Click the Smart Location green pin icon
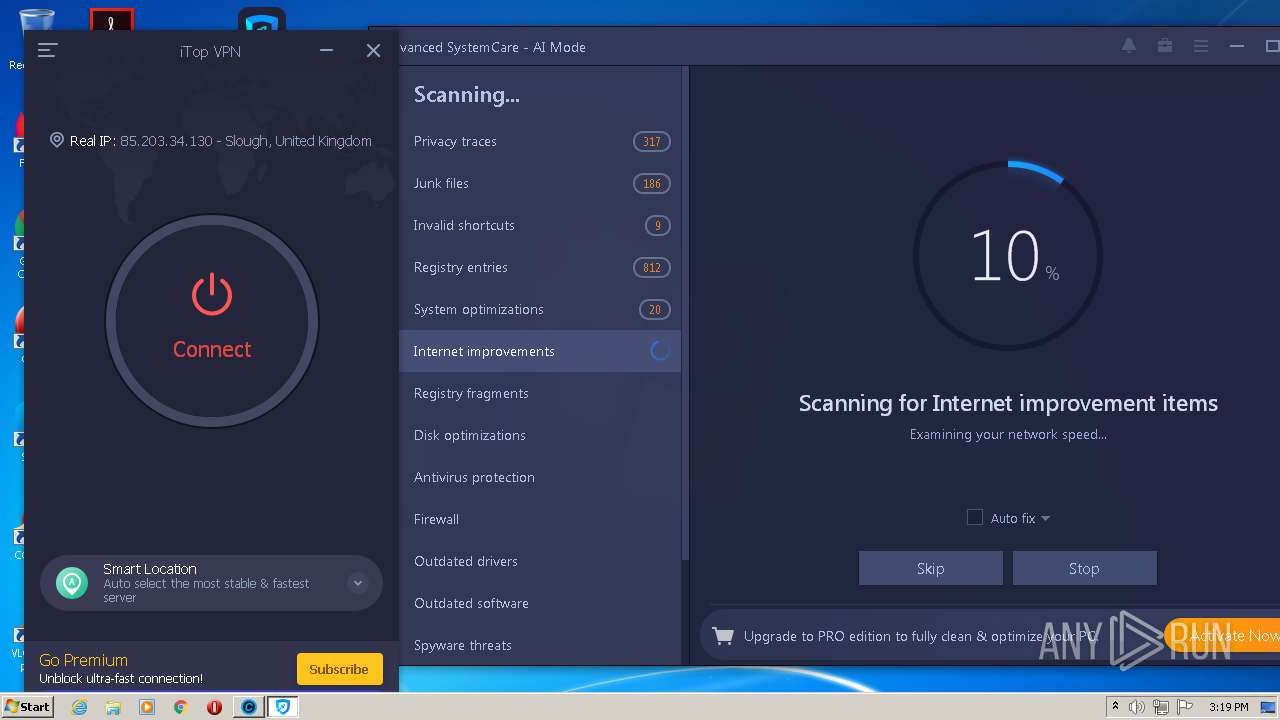The width and height of the screenshot is (1280, 720). [72, 583]
